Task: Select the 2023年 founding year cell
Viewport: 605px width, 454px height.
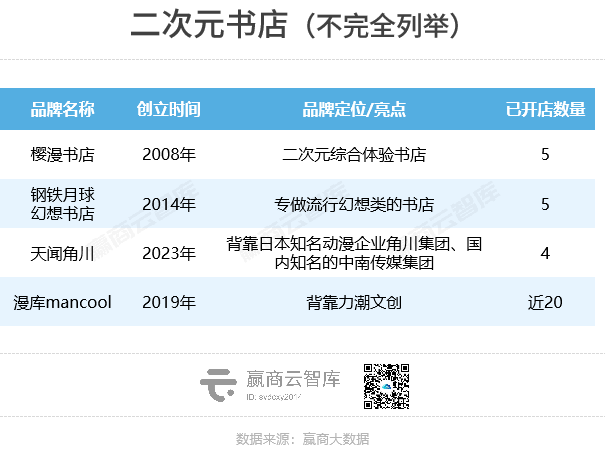Action: click(169, 253)
